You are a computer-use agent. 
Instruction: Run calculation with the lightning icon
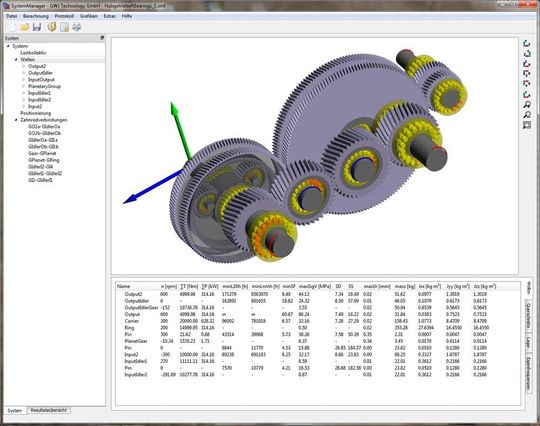[52, 27]
